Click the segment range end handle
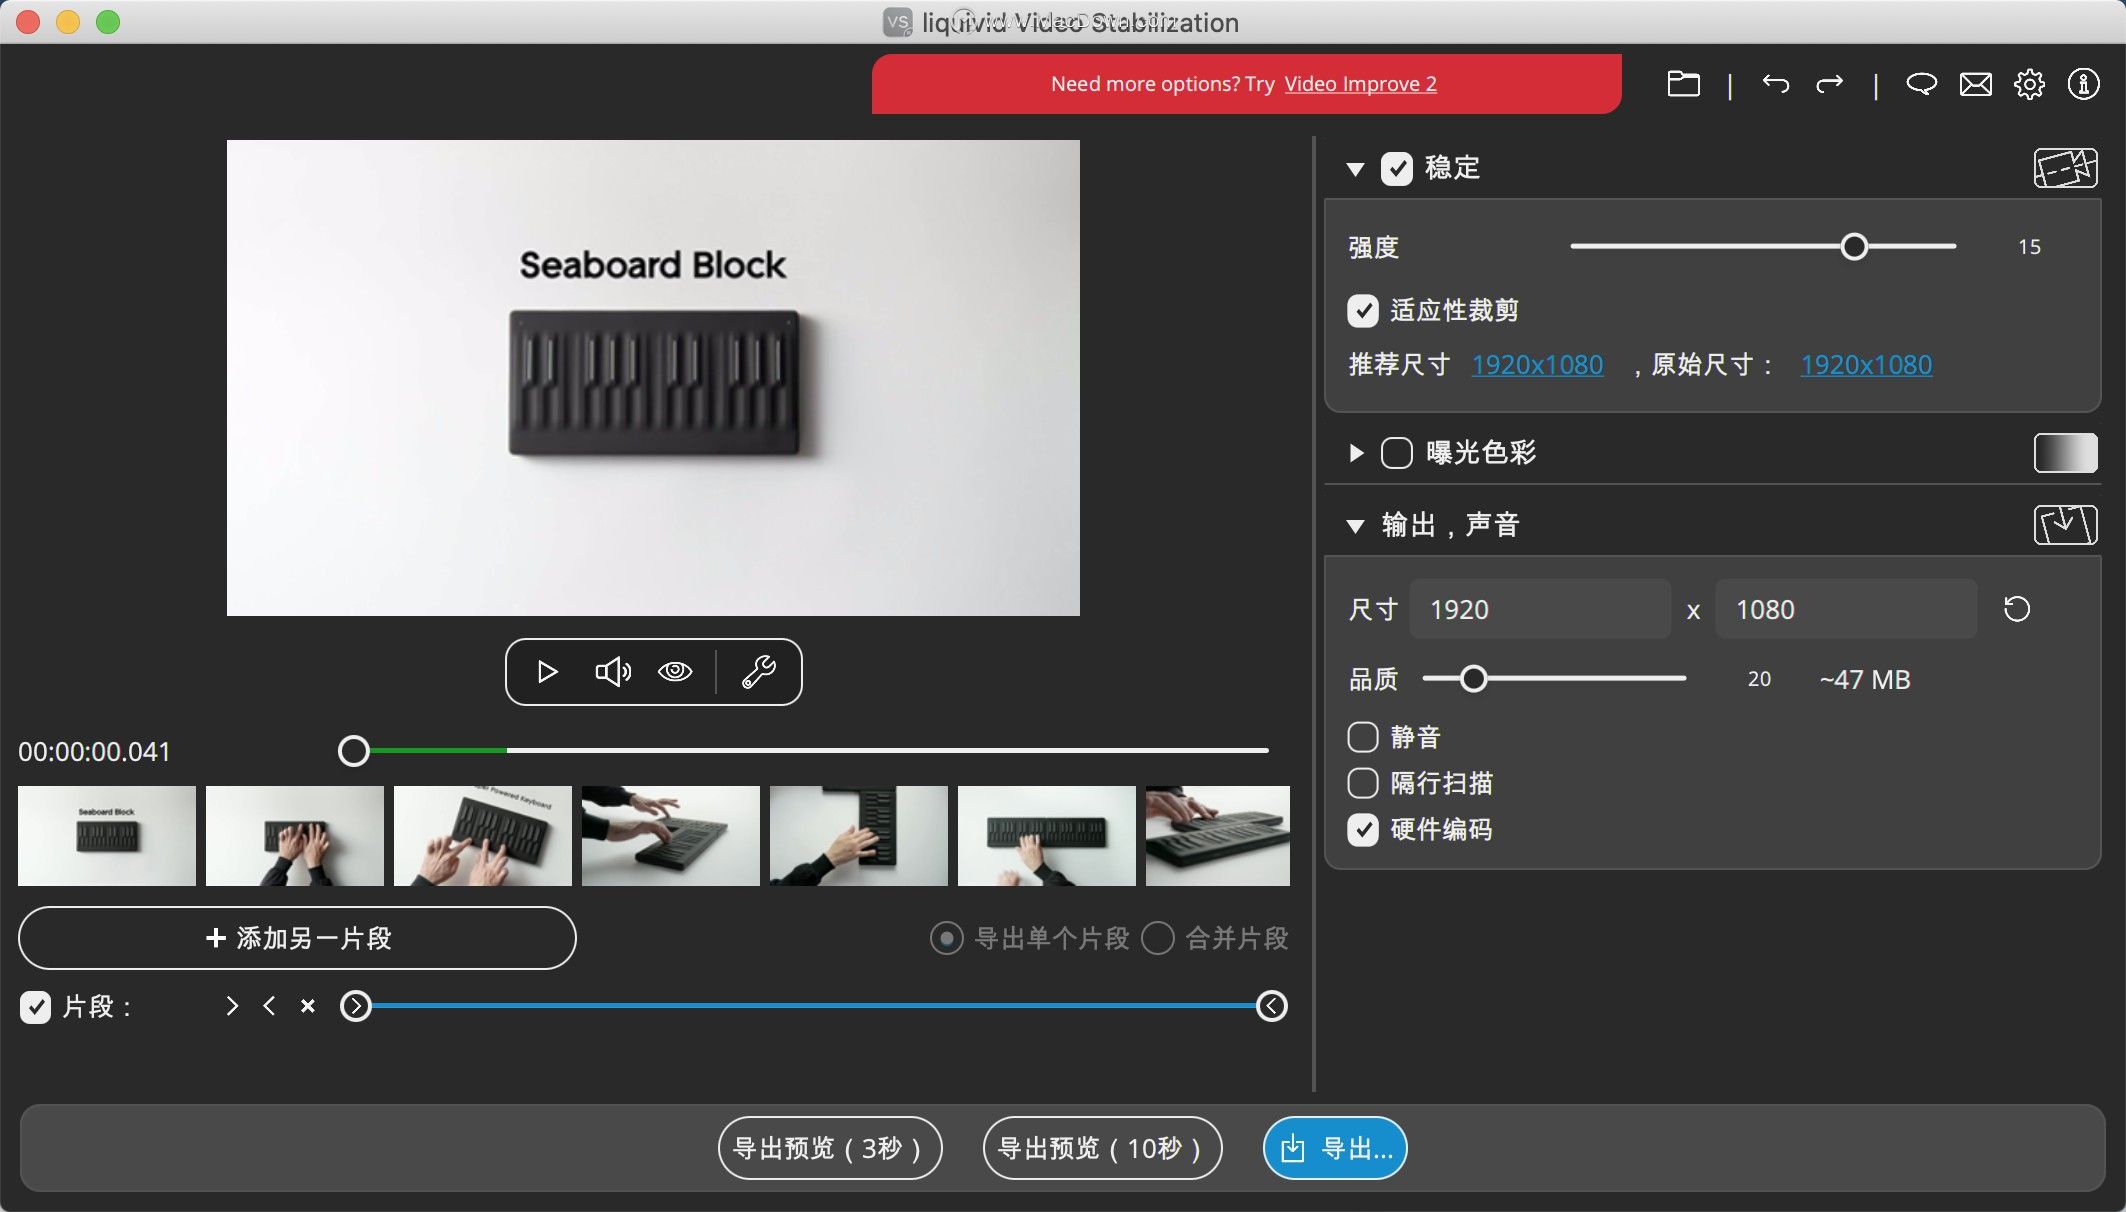2126x1212 pixels. [1271, 1006]
